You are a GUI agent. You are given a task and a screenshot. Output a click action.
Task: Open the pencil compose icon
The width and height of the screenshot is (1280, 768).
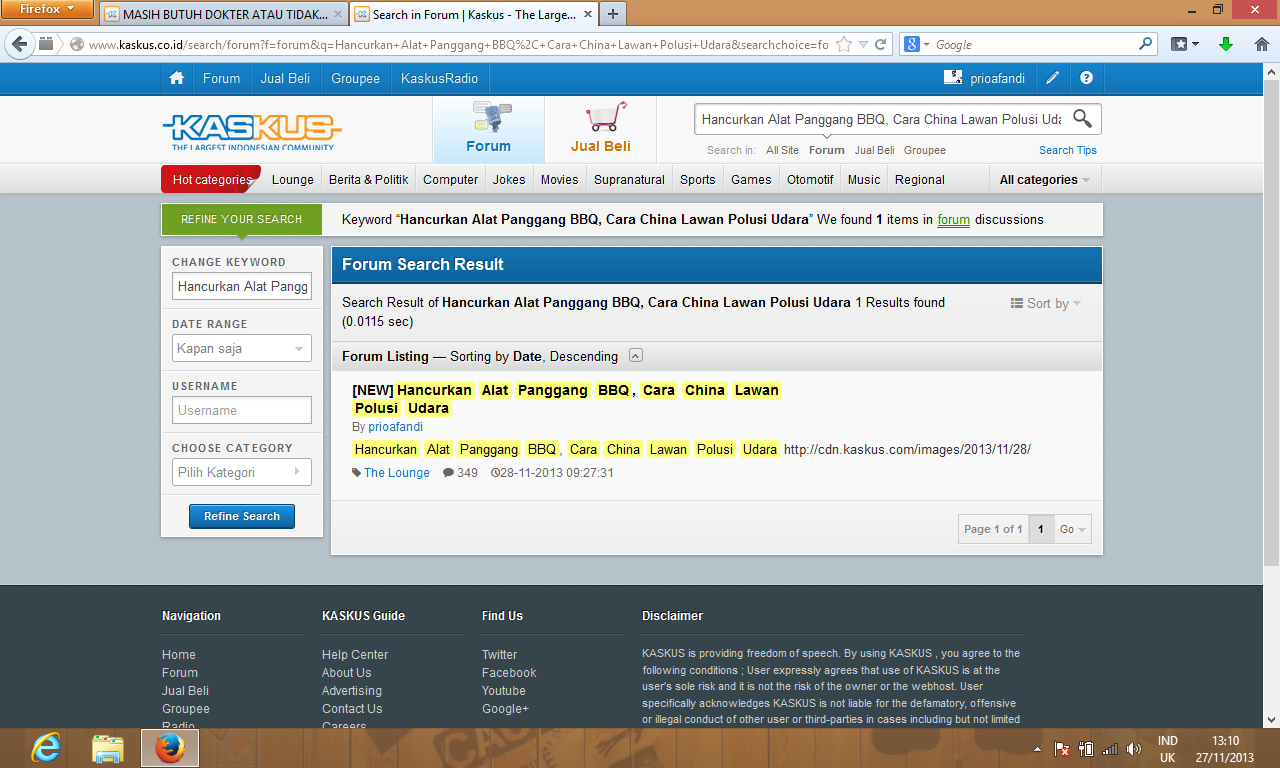(x=1053, y=78)
